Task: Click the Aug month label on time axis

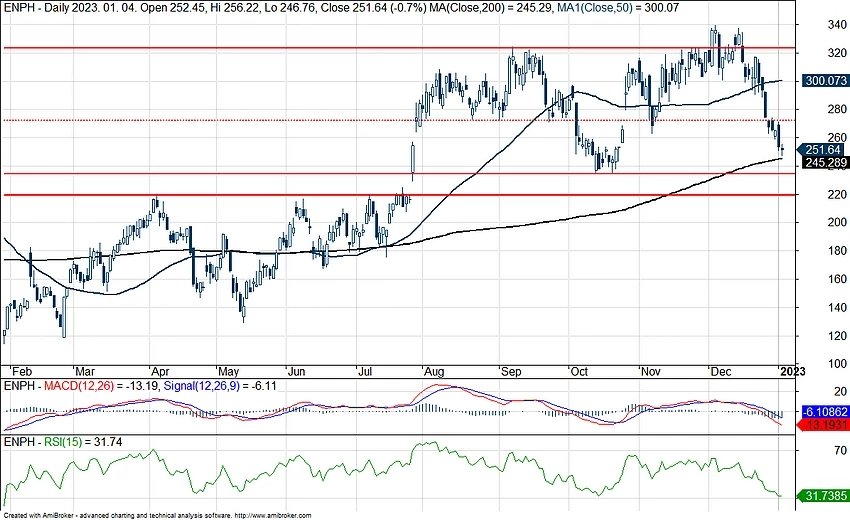Action: pos(434,372)
